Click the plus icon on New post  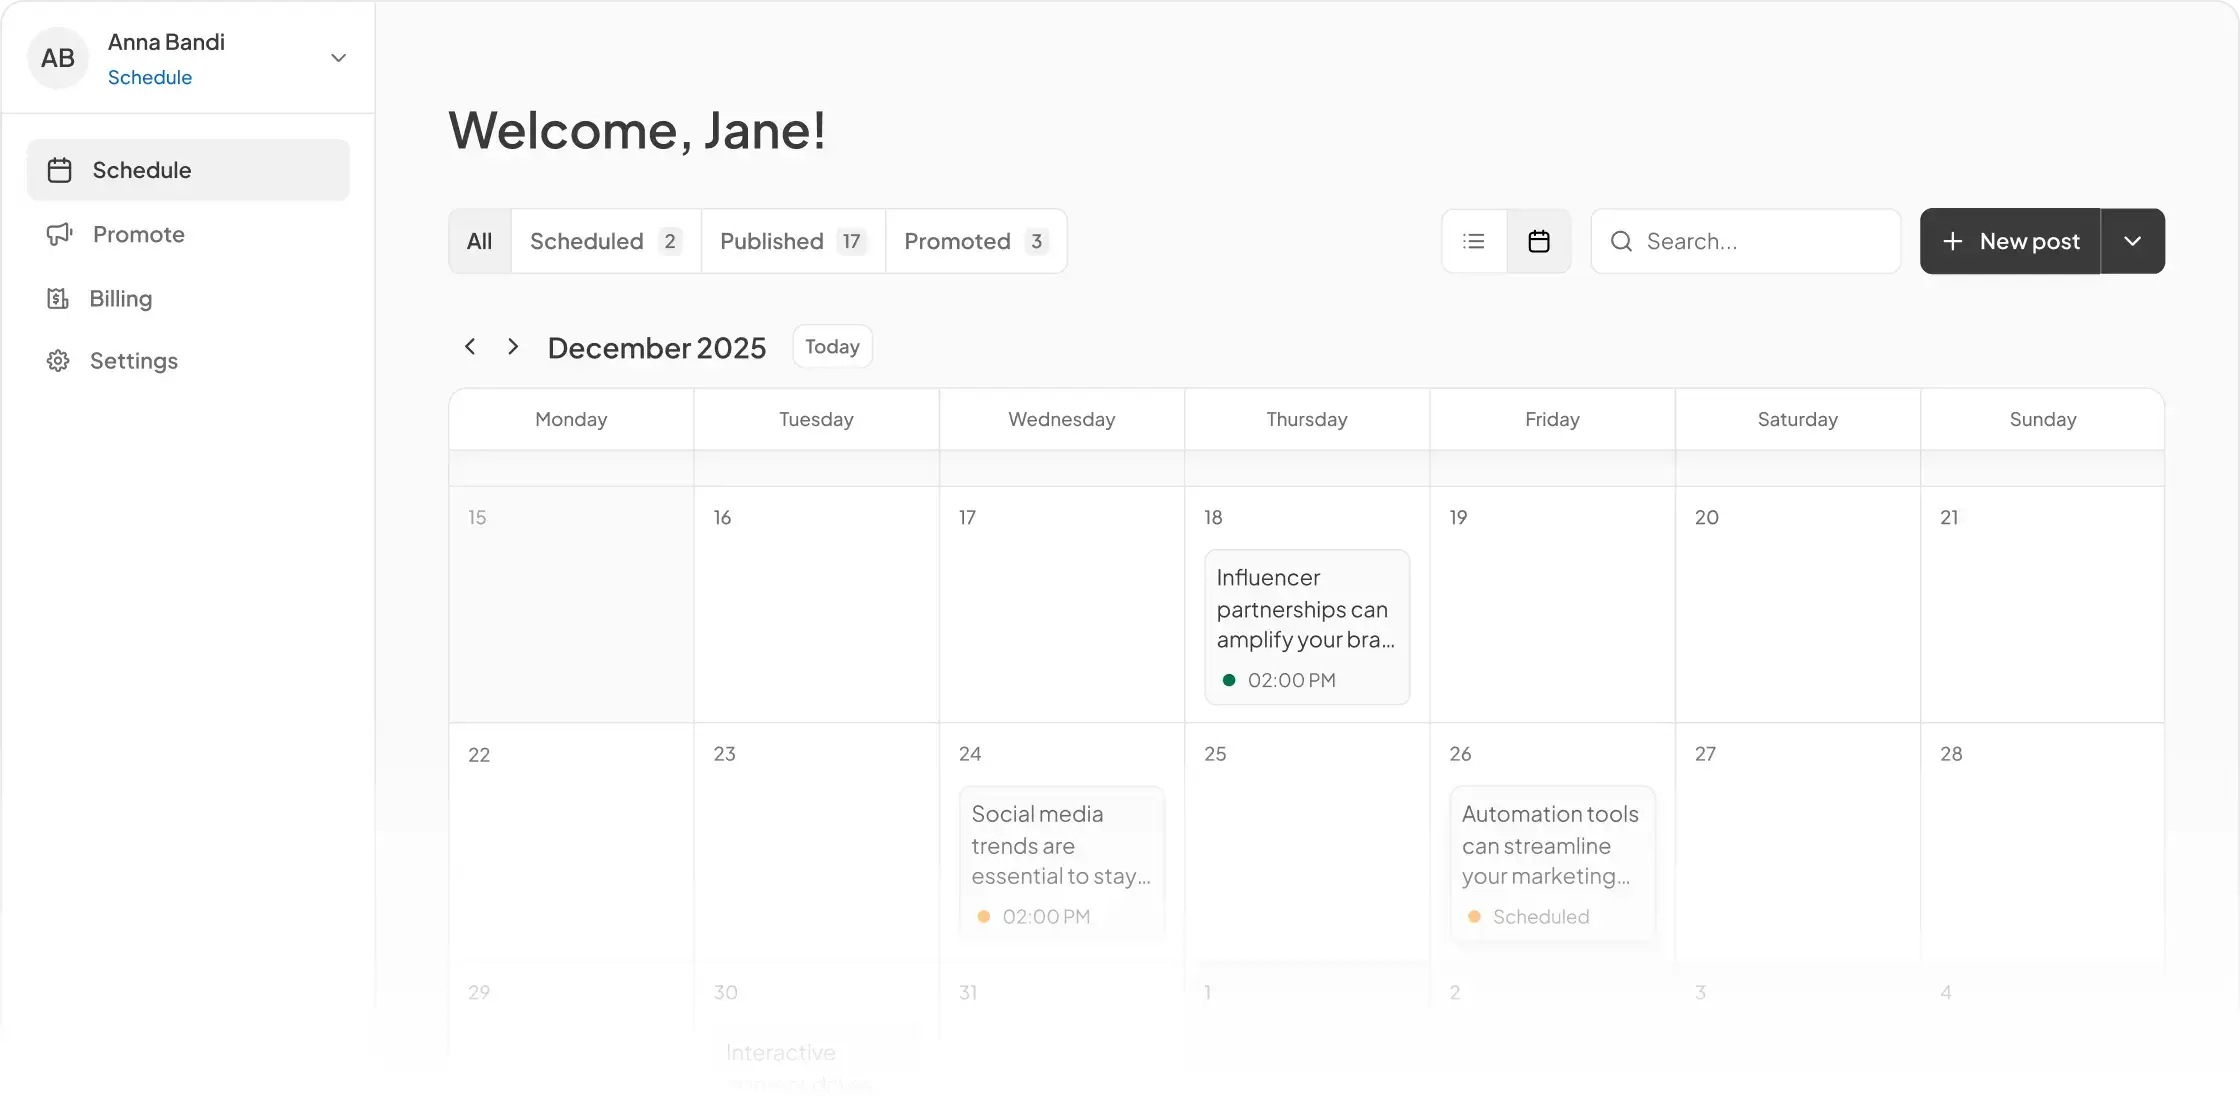[1954, 241]
